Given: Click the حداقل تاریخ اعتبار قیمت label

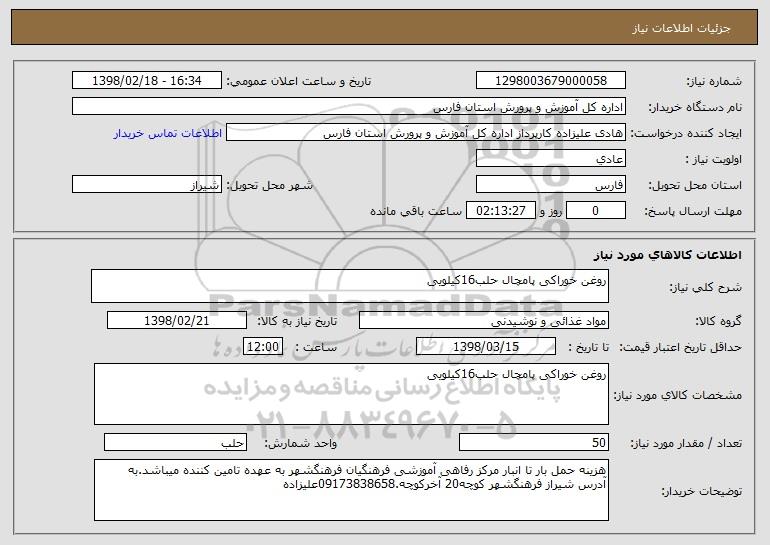Looking at the screenshot, I should [680, 348].
